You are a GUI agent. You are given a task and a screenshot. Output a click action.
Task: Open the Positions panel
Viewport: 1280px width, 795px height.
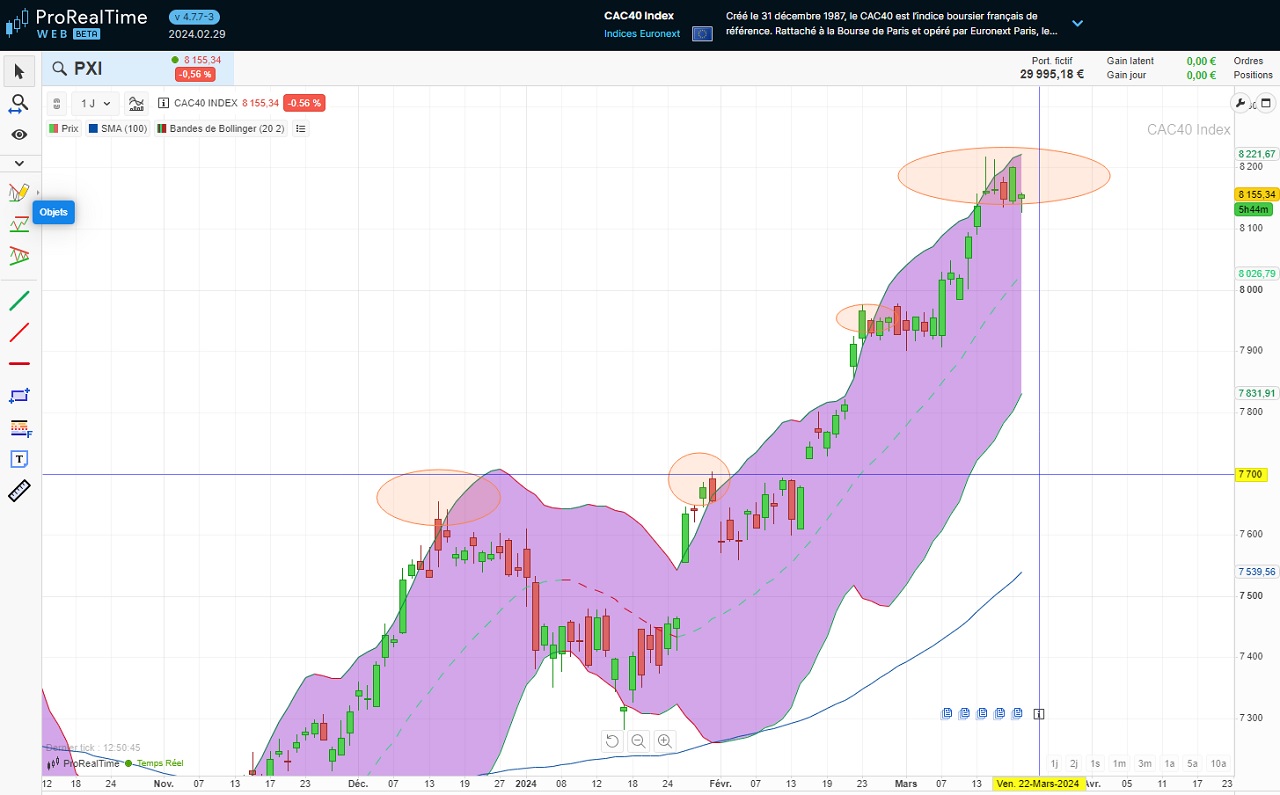pyautogui.click(x=1253, y=75)
